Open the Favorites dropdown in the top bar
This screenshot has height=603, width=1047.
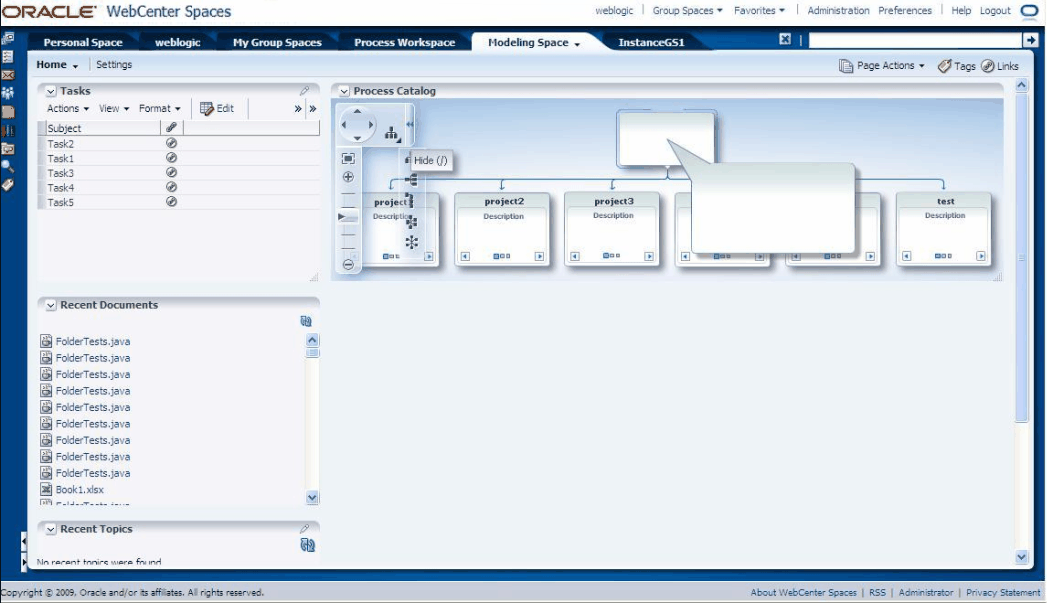click(759, 11)
